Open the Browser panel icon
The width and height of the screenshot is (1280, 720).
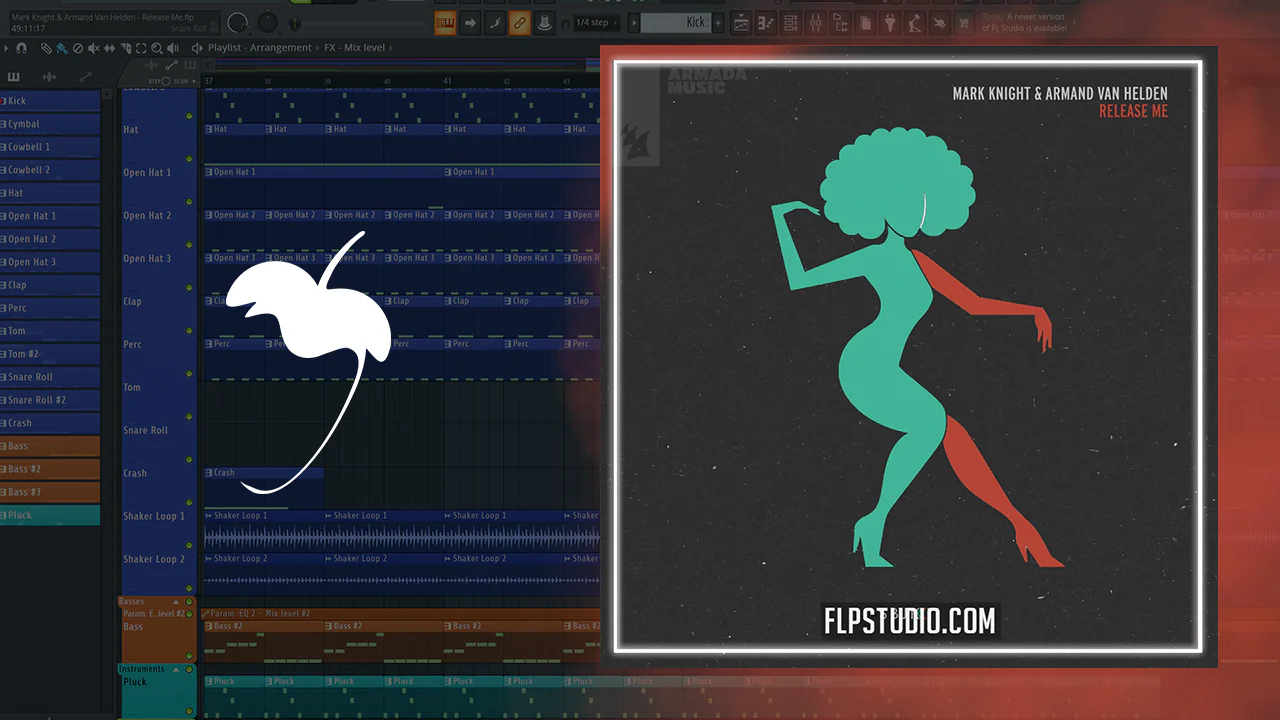coord(840,22)
